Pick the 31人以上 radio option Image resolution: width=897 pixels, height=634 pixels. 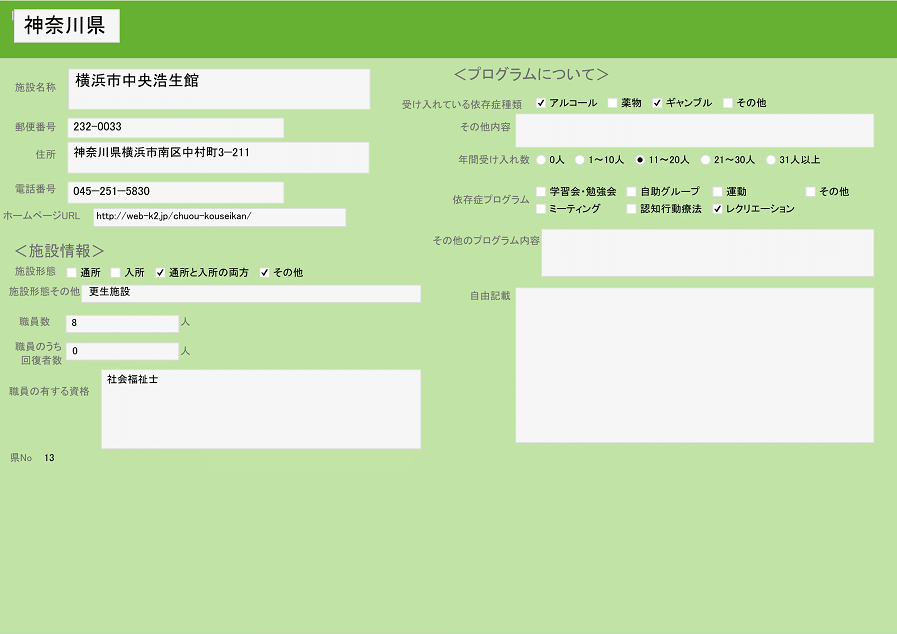coord(770,160)
